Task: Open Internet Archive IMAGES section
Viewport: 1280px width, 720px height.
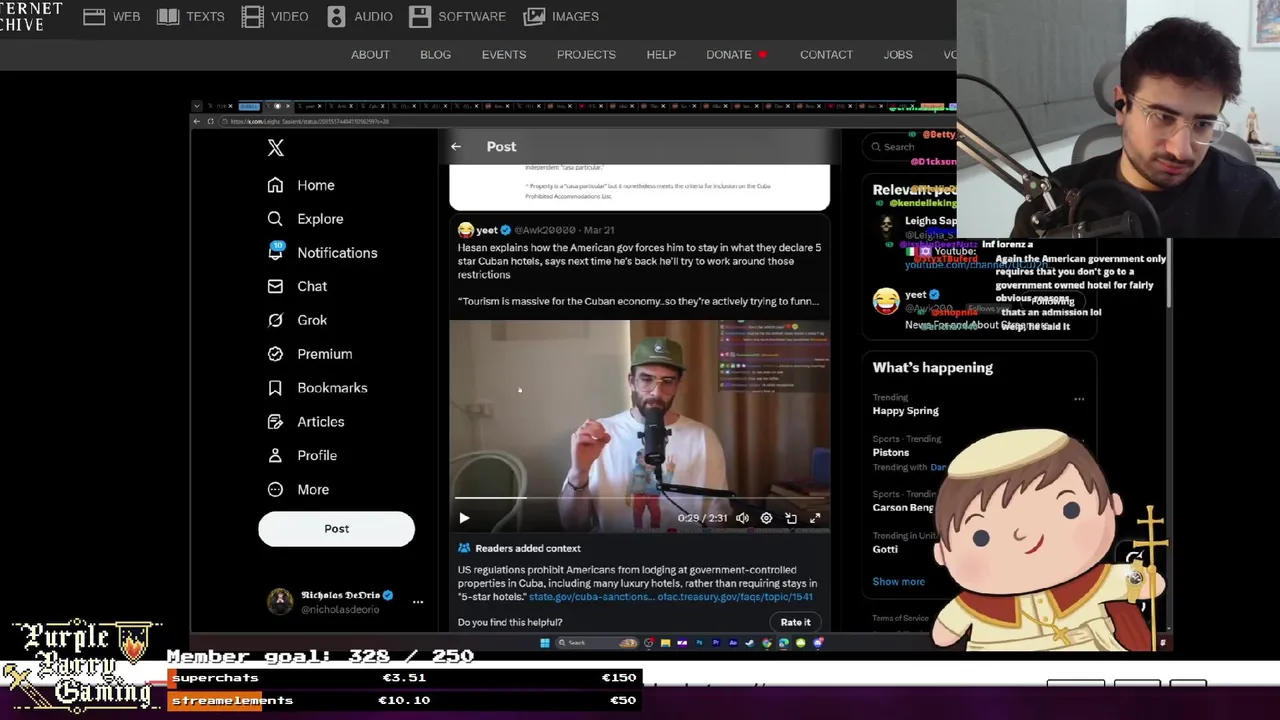Action: coord(561,16)
